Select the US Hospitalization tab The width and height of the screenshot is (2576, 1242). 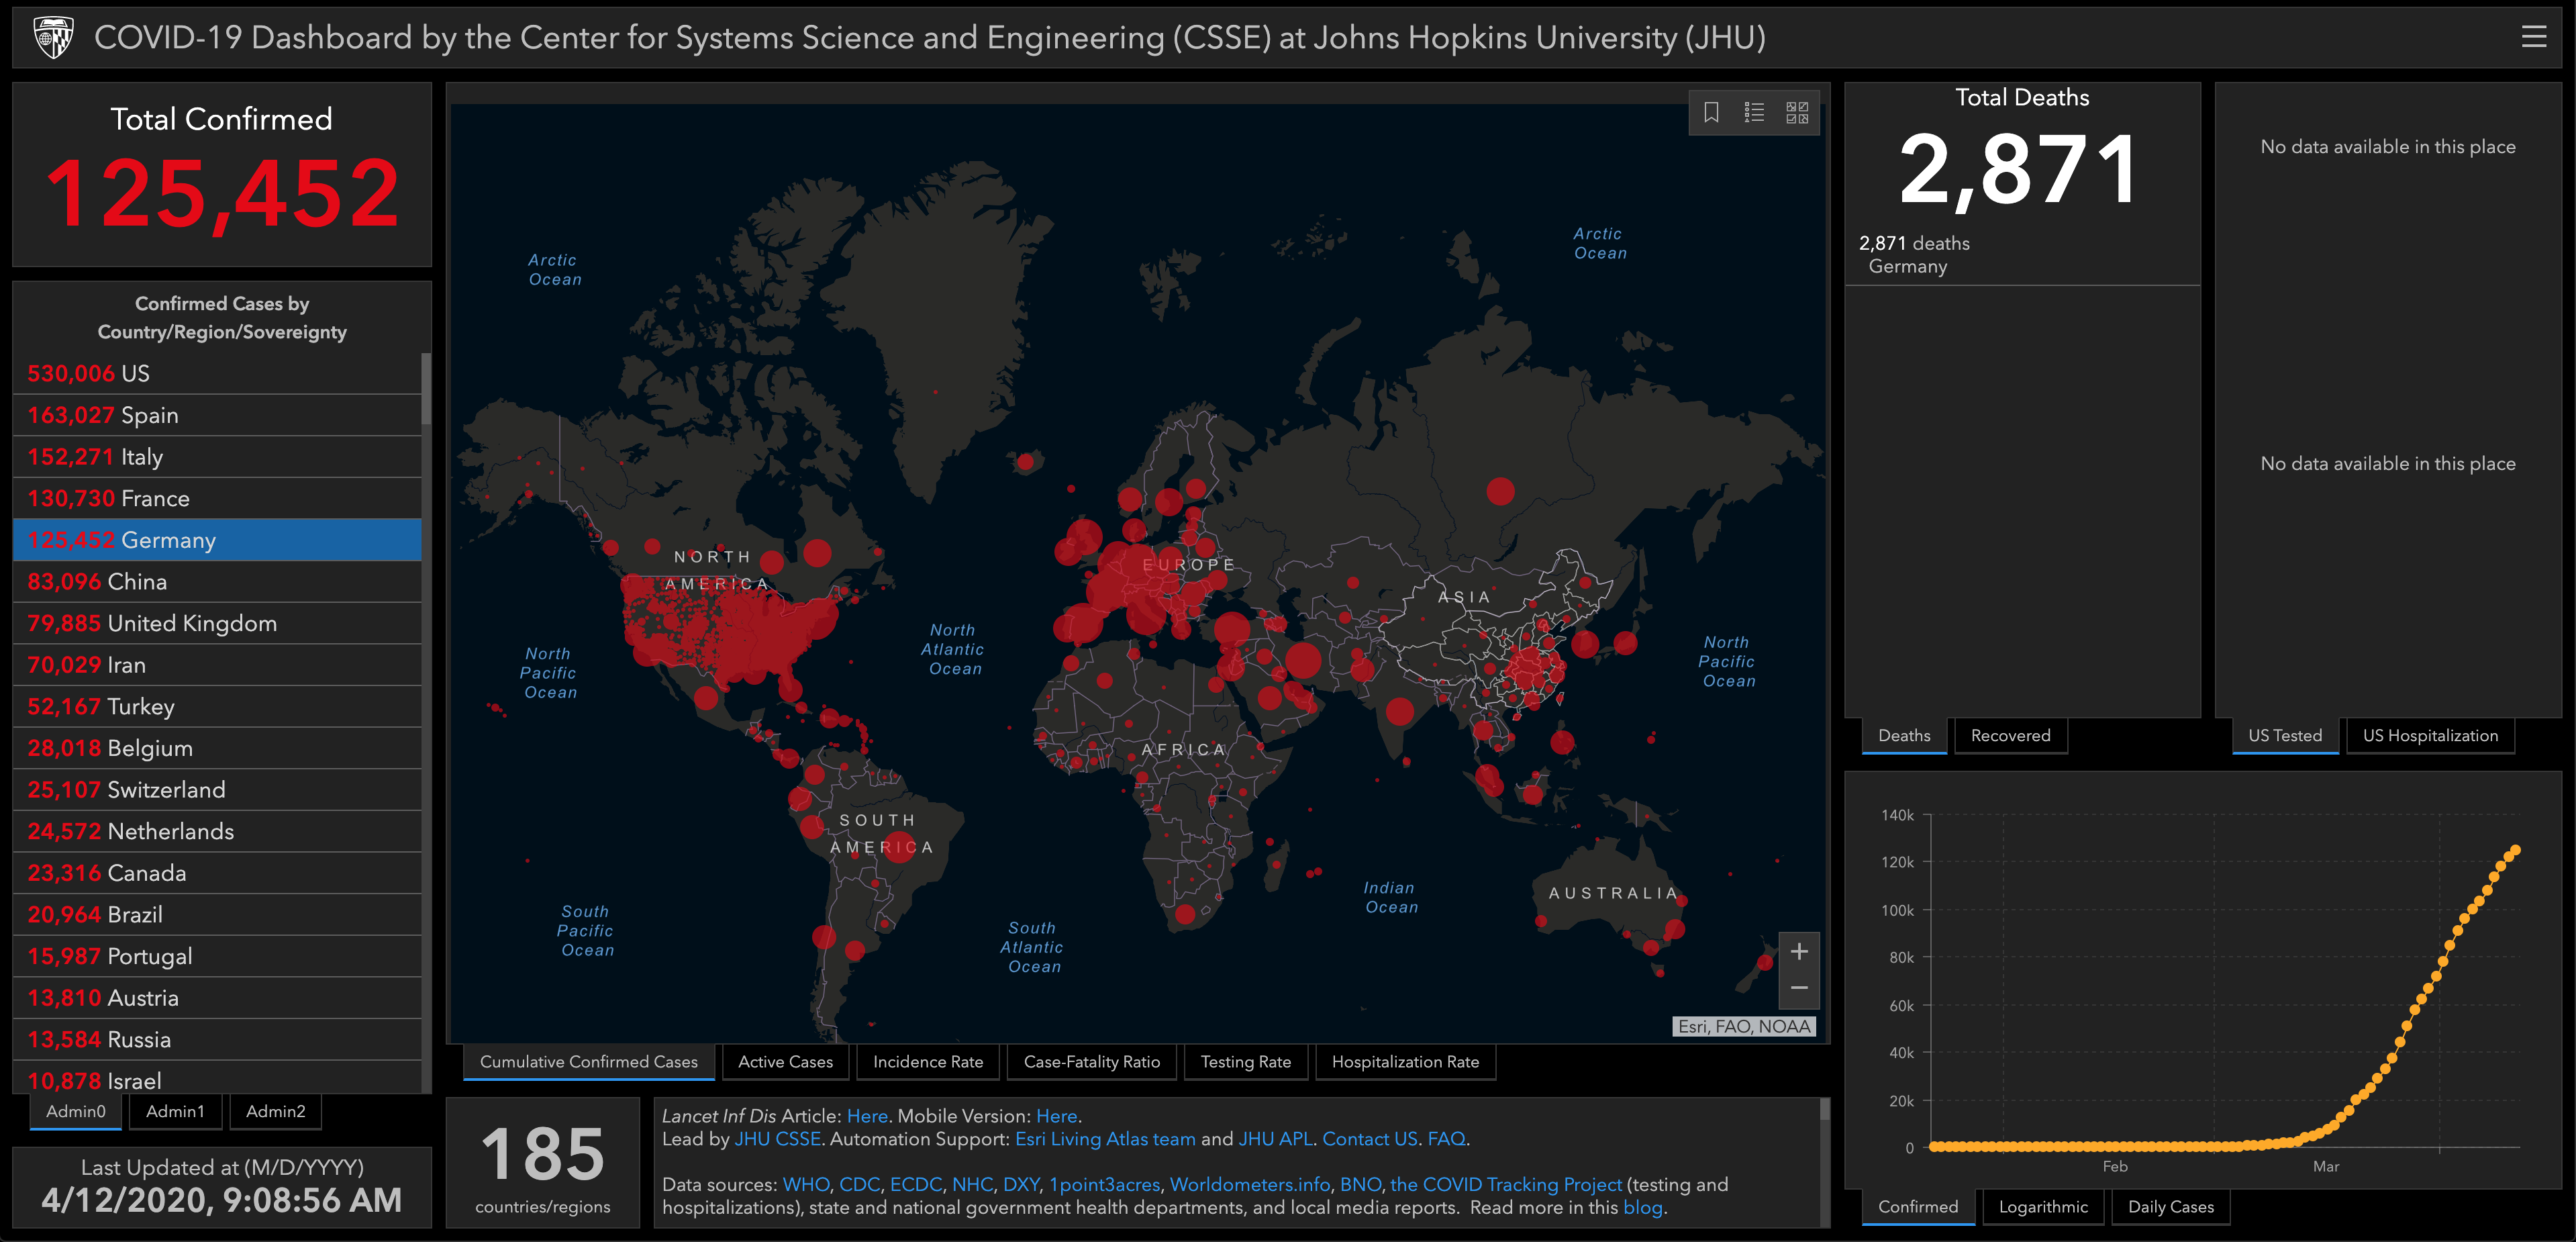tap(2430, 736)
